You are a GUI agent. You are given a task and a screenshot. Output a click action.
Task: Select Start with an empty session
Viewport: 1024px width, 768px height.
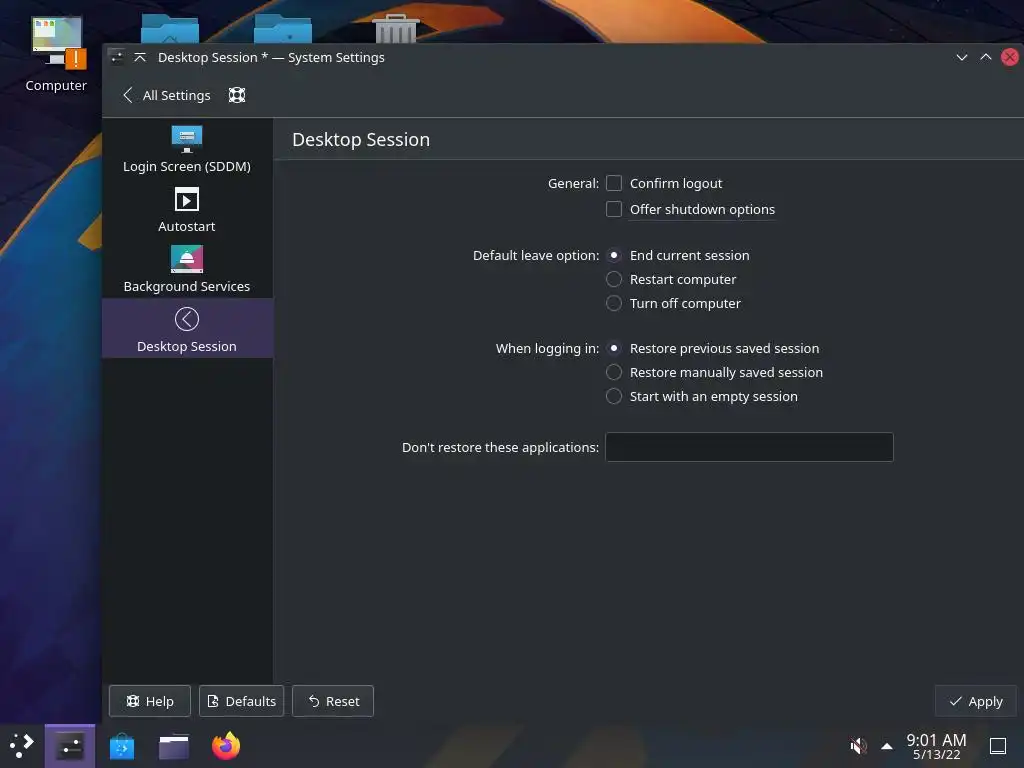[x=614, y=396]
